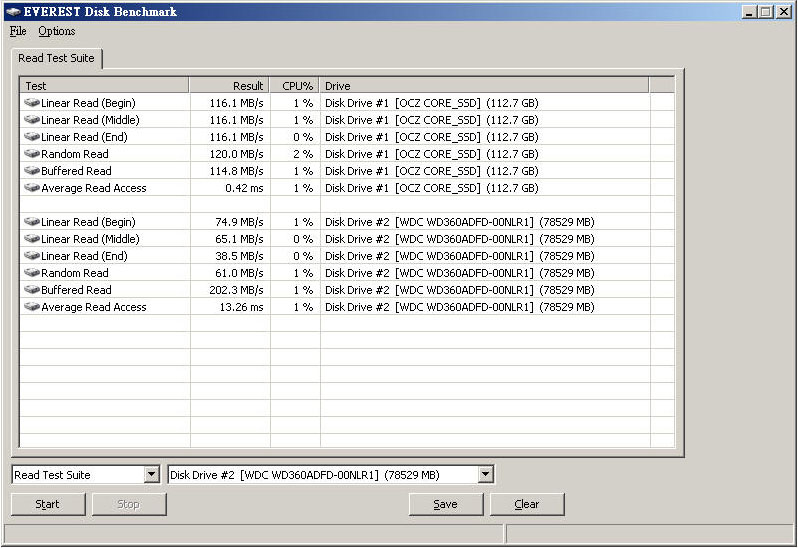The width and height of the screenshot is (798, 548).
Task: Click disk icon of OCZ Random Read row
Action: pyautogui.click(x=31, y=154)
